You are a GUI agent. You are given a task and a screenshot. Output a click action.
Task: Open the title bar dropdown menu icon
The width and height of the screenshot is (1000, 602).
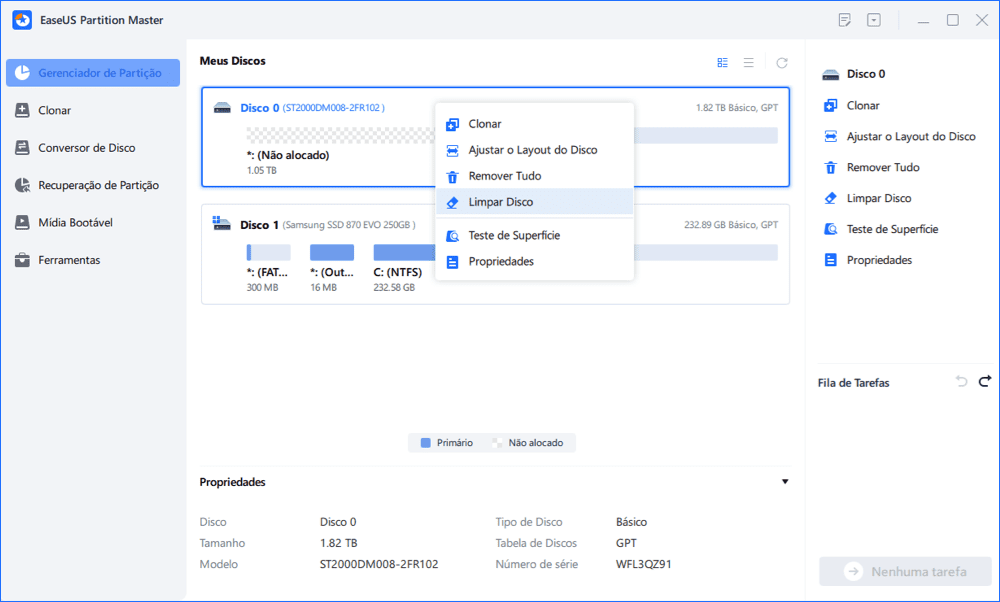874,20
